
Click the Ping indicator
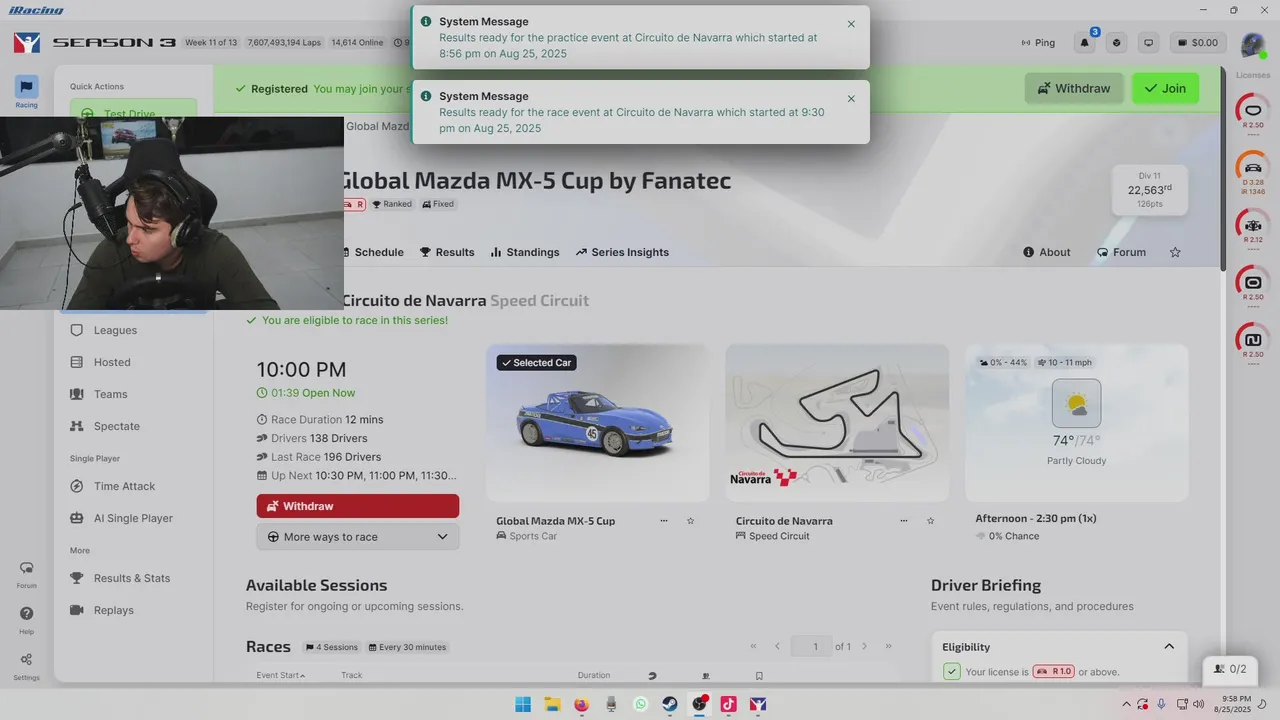pyautogui.click(x=1038, y=43)
